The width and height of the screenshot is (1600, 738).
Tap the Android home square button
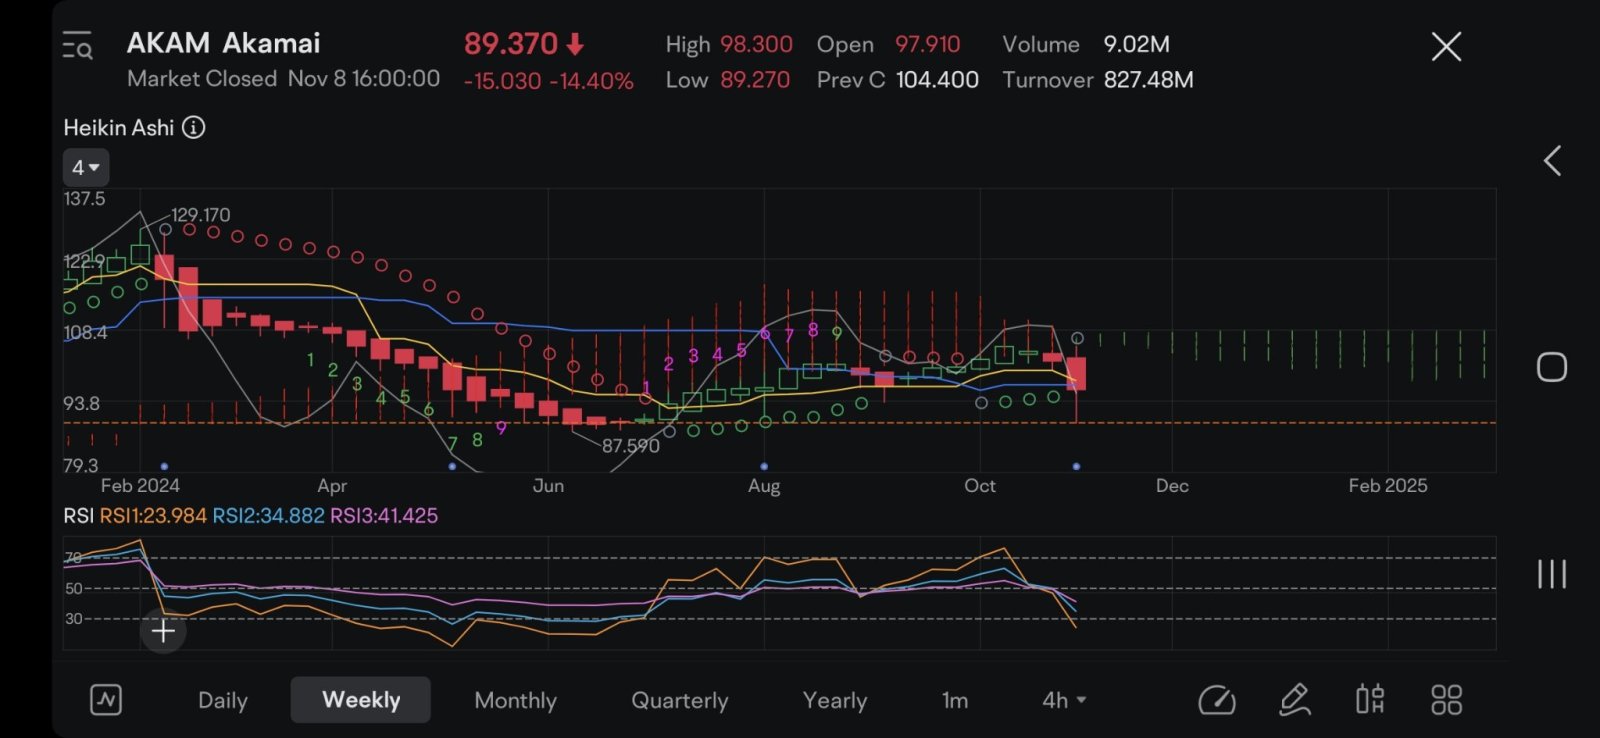pos(1552,367)
